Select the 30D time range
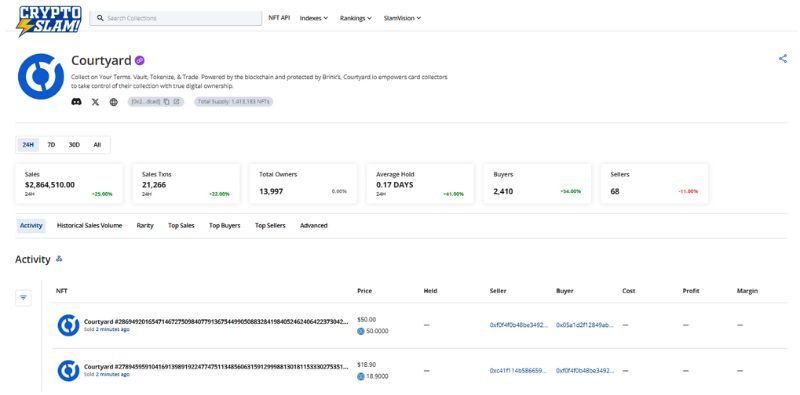The image size is (800, 395). [x=74, y=145]
